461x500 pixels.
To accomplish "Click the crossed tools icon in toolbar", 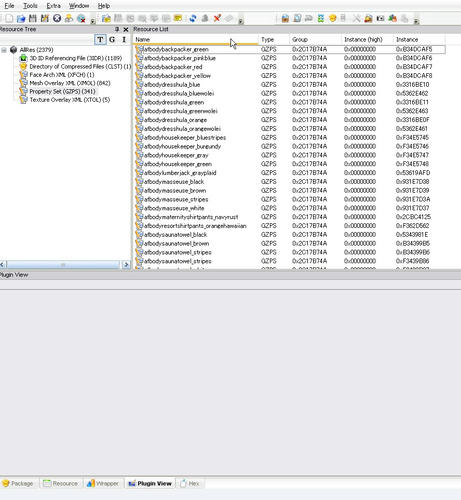I will point(356,18).
